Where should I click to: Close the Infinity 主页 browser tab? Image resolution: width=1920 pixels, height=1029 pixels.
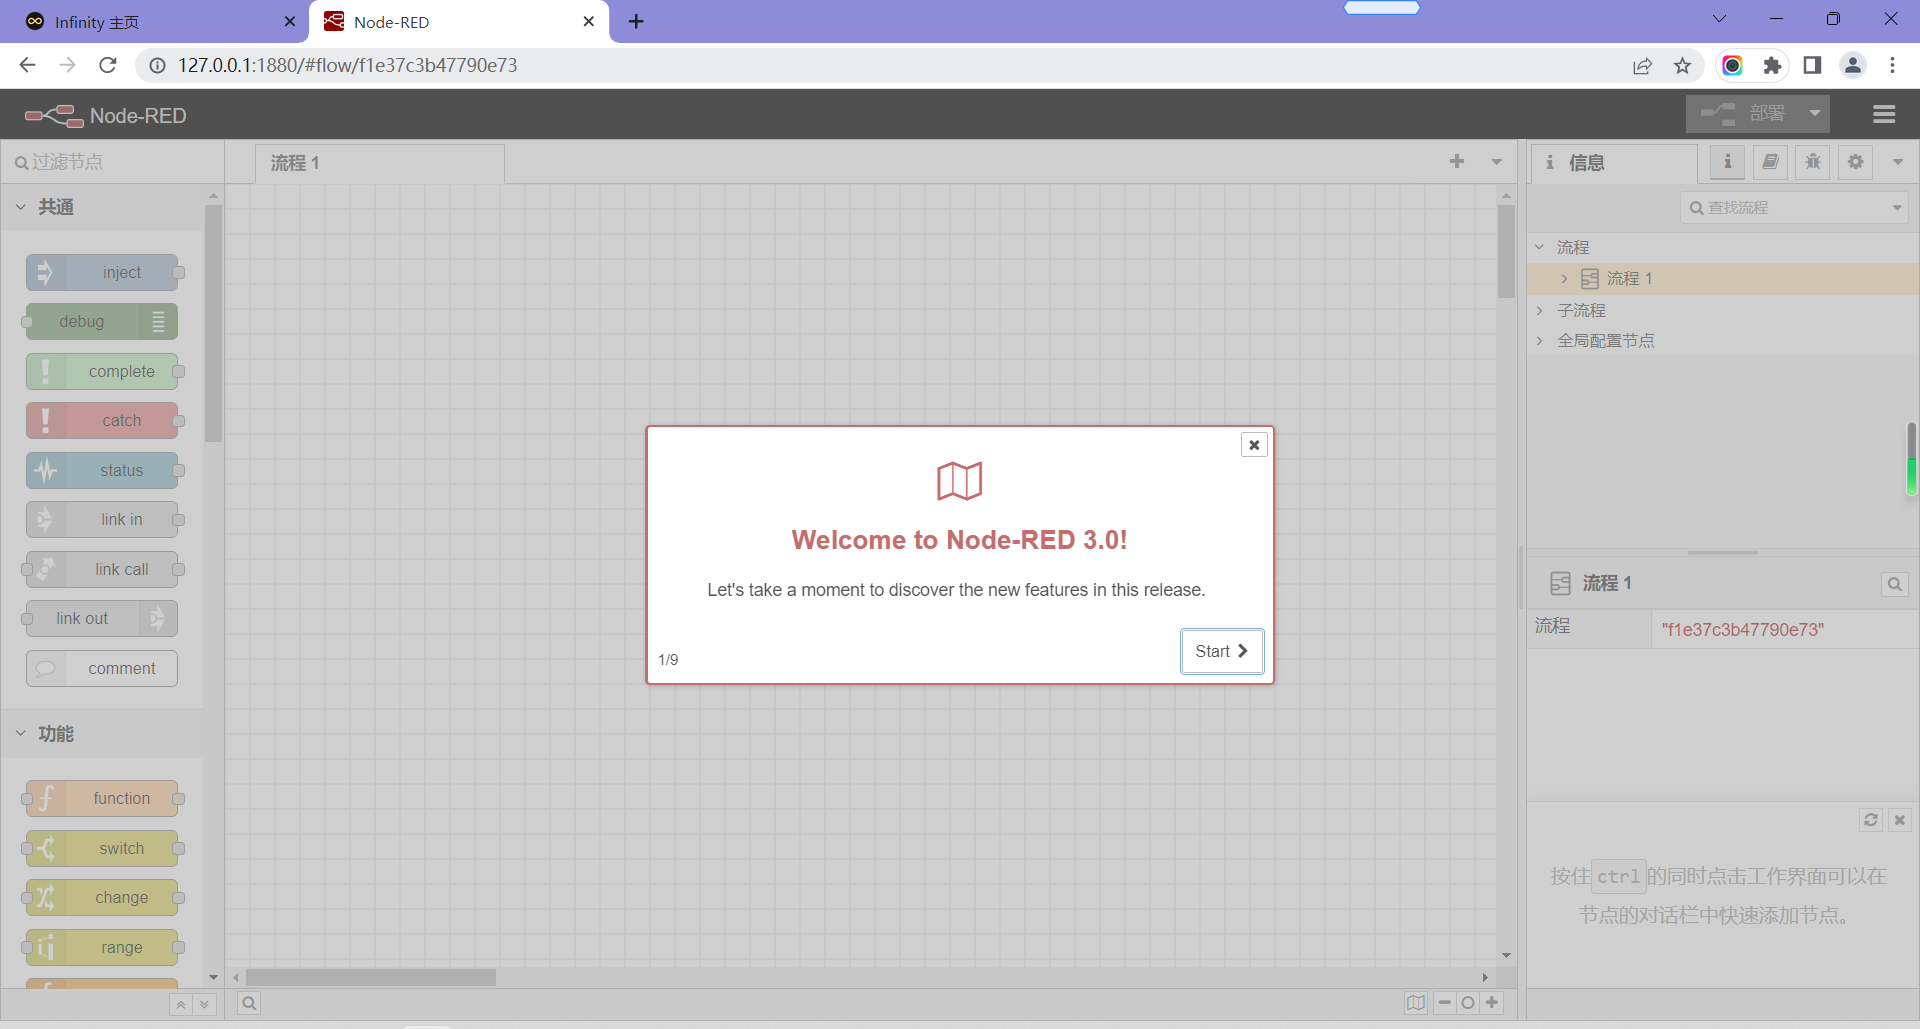[290, 21]
